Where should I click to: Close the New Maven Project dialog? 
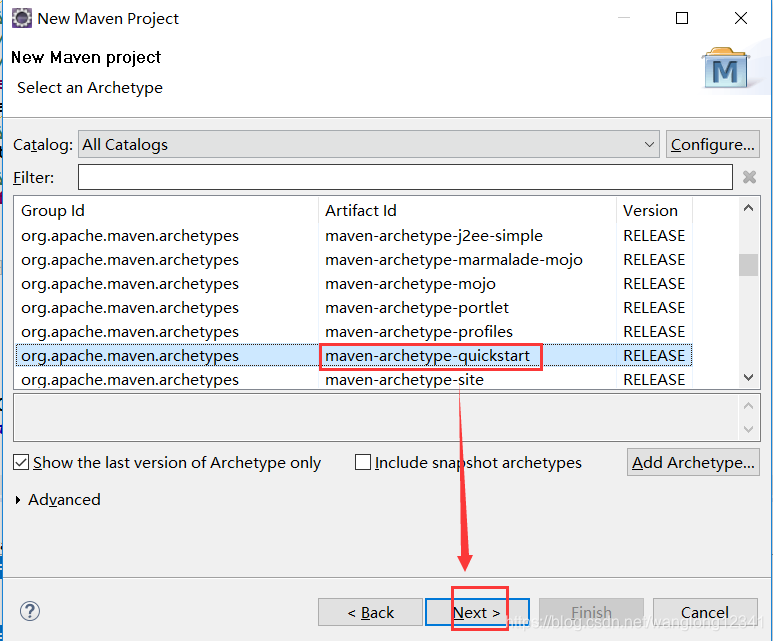pyautogui.click(x=740, y=18)
